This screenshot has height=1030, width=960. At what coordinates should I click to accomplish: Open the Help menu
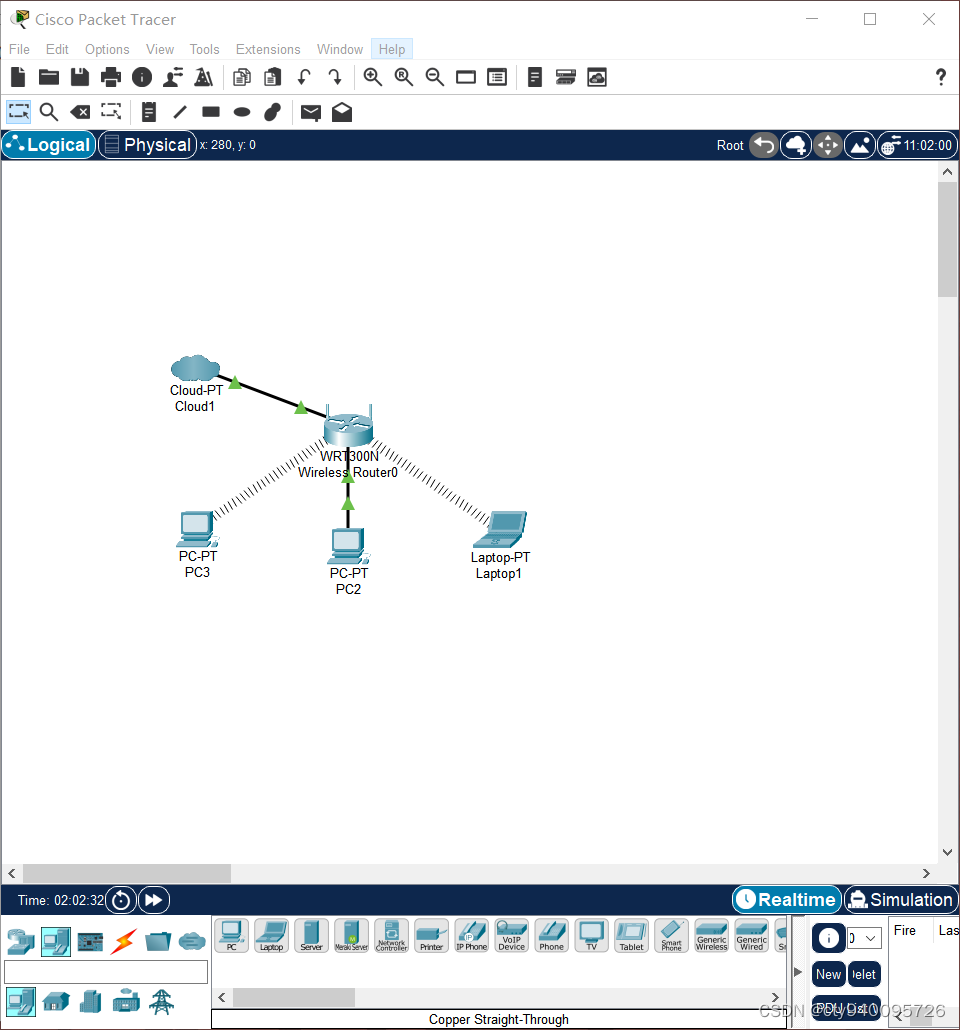click(392, 49)
